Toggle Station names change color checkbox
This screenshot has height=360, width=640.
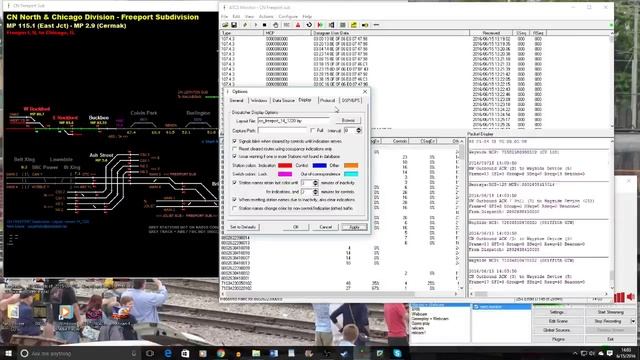[x=234, y=208]
